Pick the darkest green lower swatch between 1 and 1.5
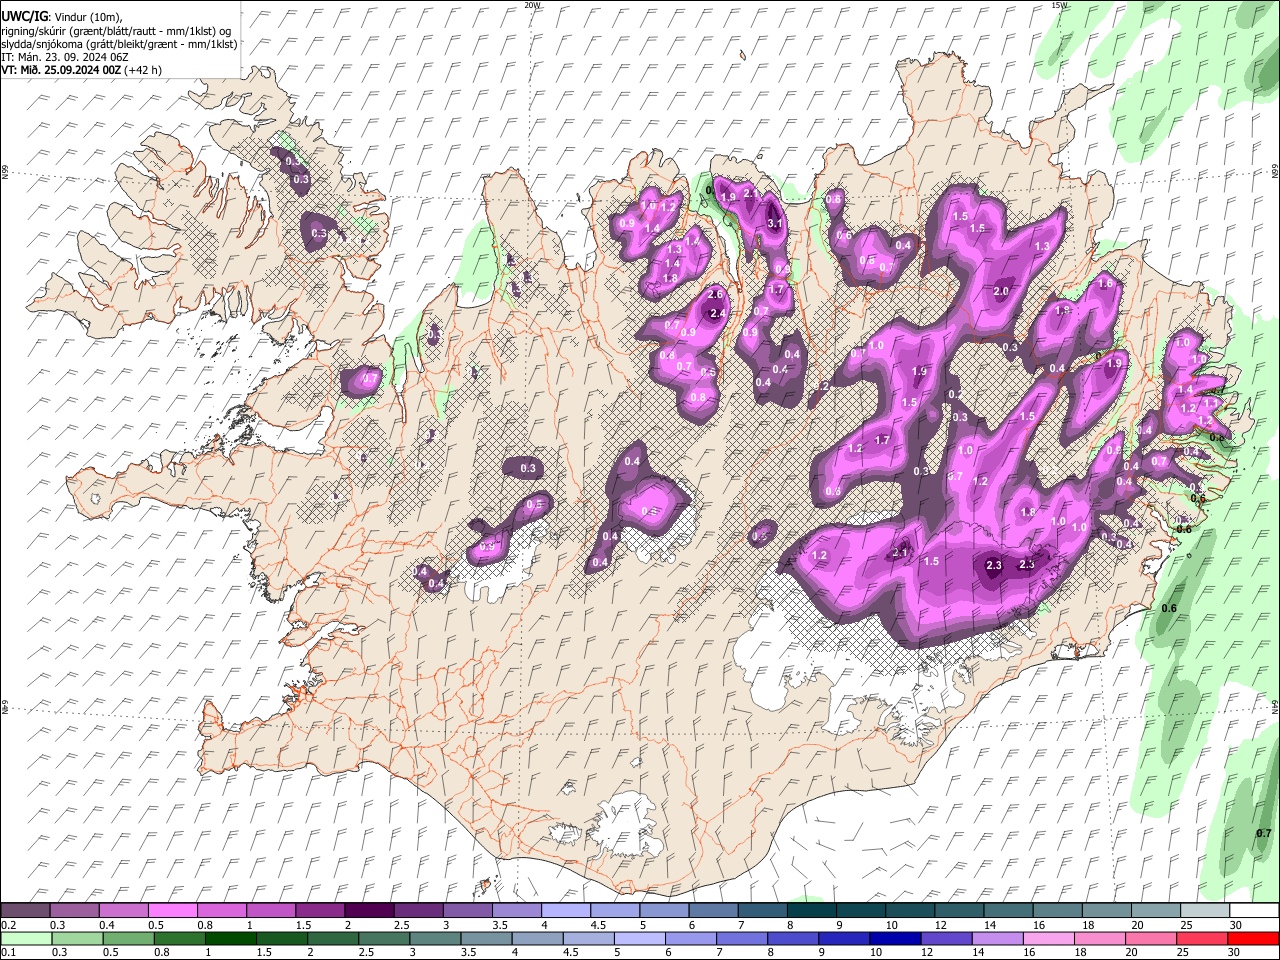1280x960 pixels. point(231,938)
